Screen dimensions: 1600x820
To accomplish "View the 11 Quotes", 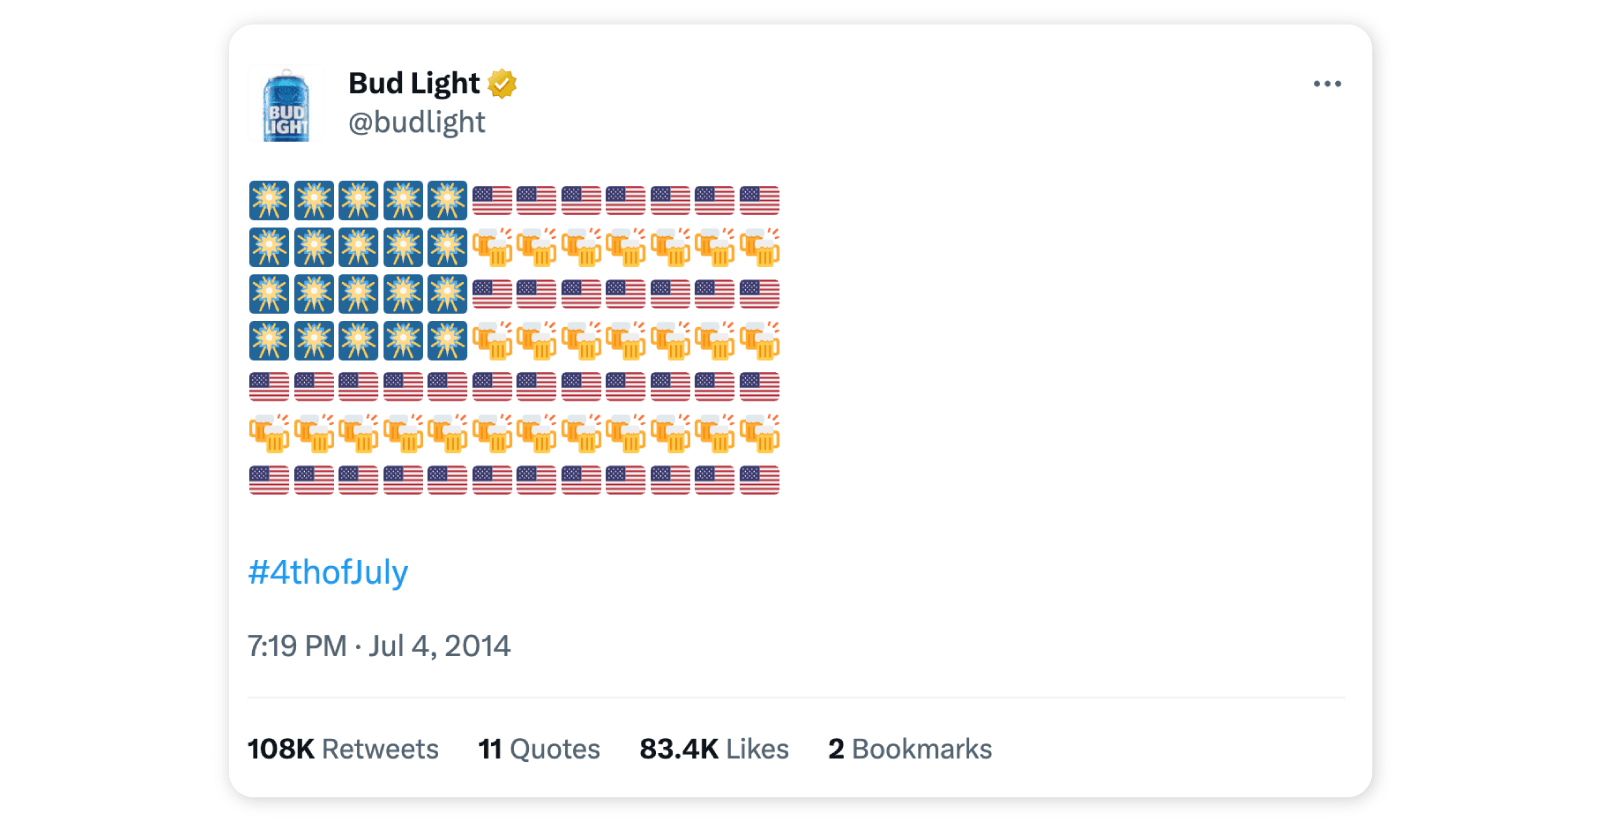I will pyautogui.click(x=539, y=748).
